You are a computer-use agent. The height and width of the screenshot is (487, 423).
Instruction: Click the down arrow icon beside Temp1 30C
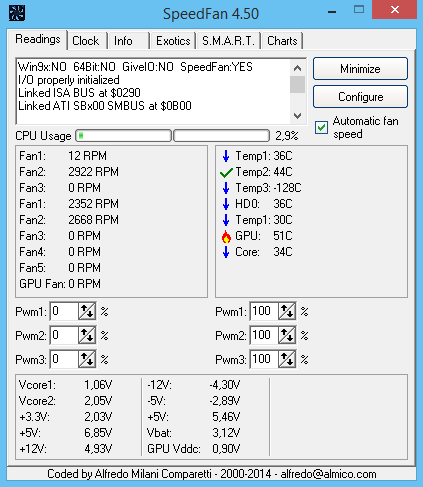226,220
